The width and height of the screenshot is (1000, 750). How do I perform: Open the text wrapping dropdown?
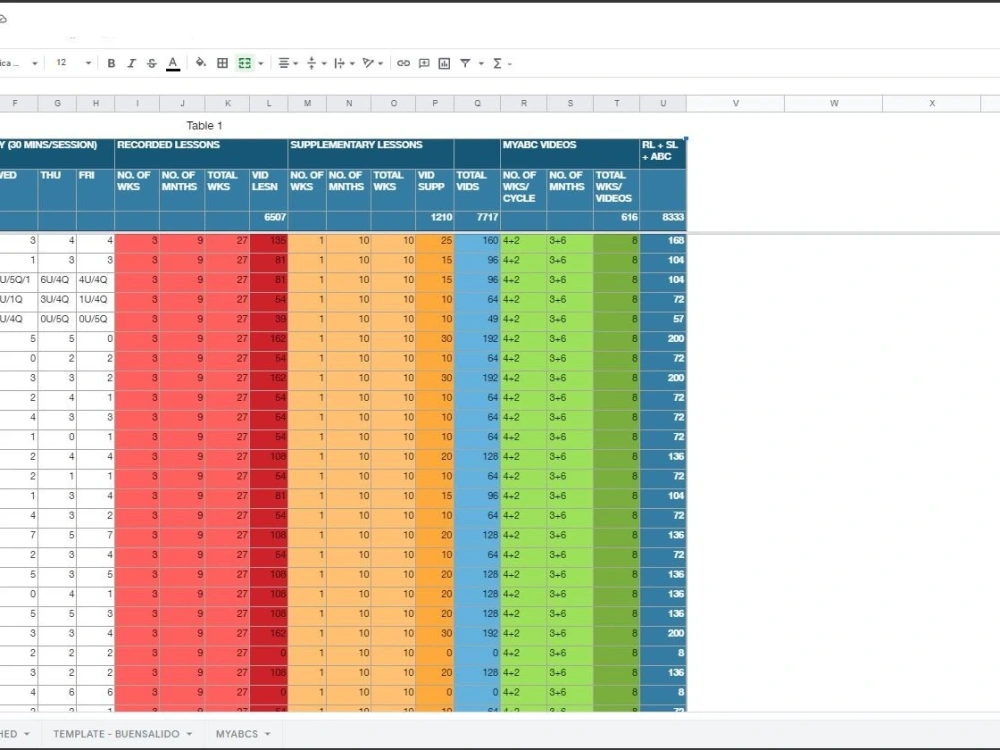344,63
